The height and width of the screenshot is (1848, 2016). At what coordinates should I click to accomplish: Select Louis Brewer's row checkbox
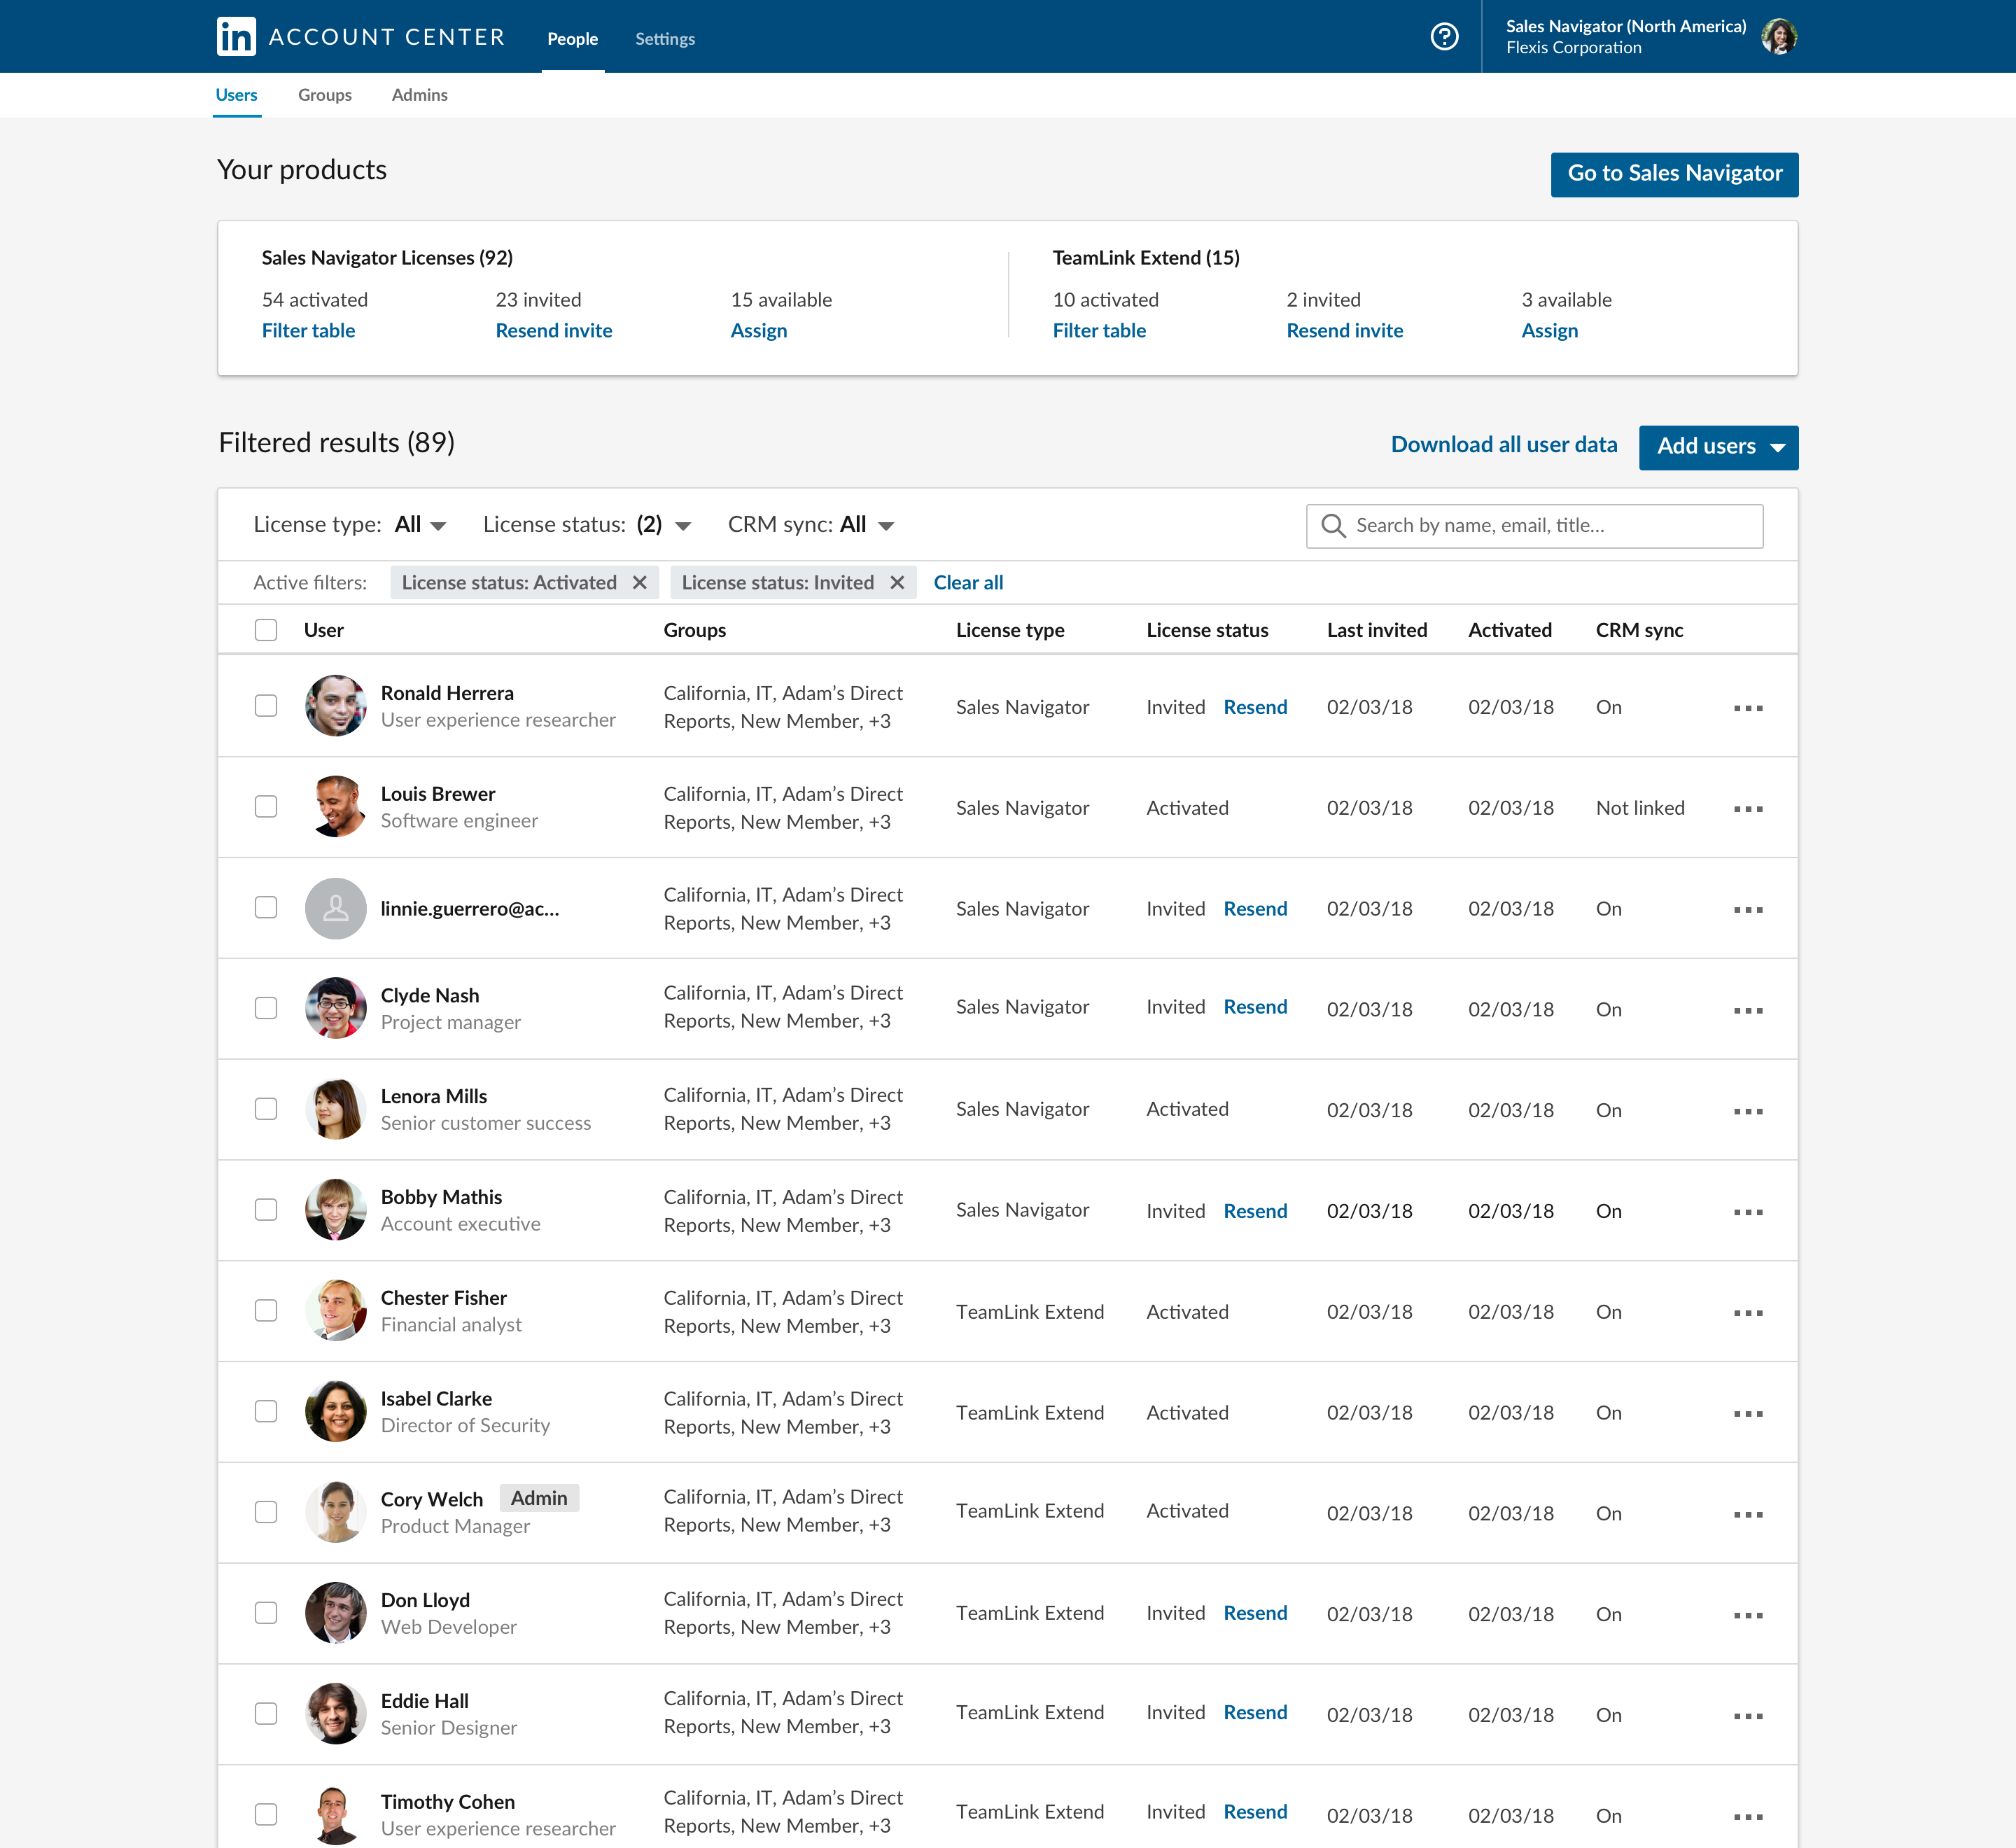pyautogui.click(x=266, y=807)
